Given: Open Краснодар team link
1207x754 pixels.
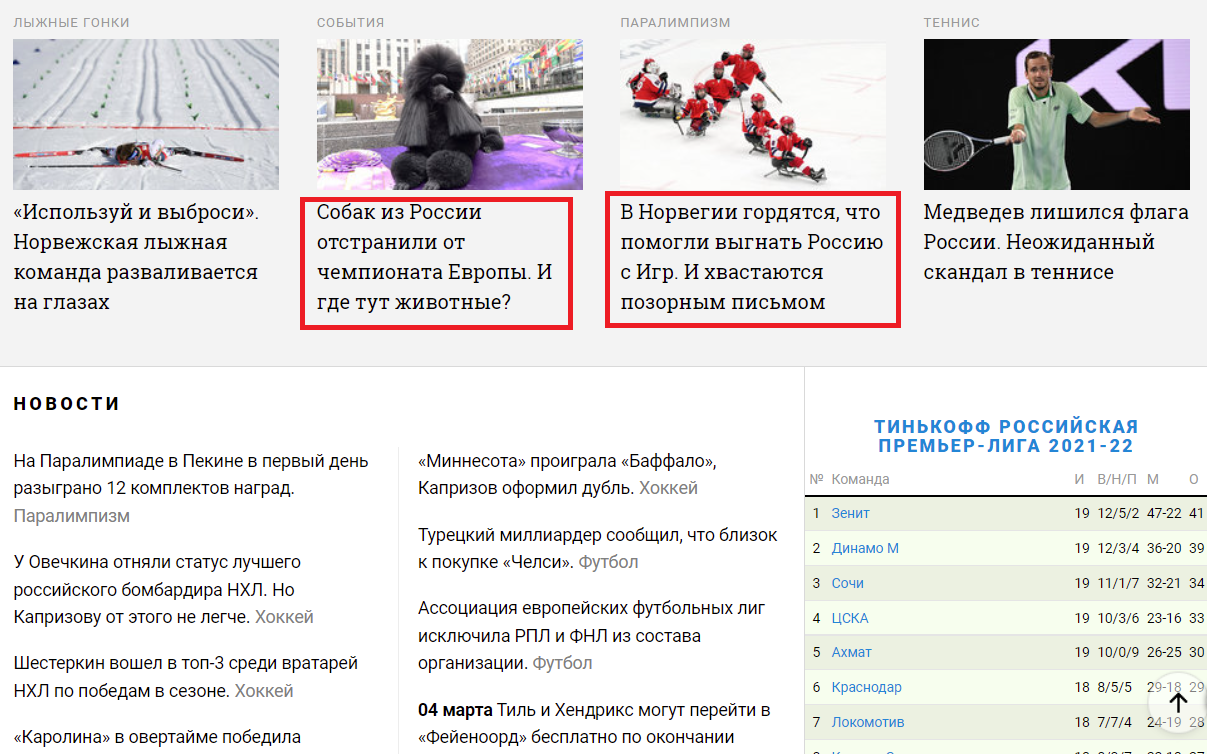Looking at the screenshot, I should [866, 687].
